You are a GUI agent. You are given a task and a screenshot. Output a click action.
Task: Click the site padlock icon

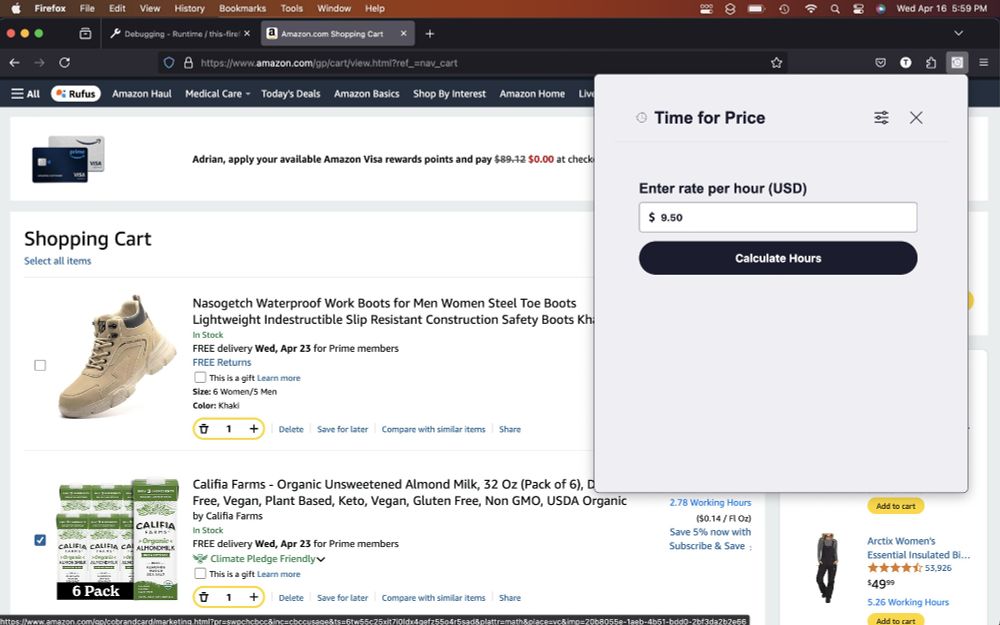[x=188, y=62]
